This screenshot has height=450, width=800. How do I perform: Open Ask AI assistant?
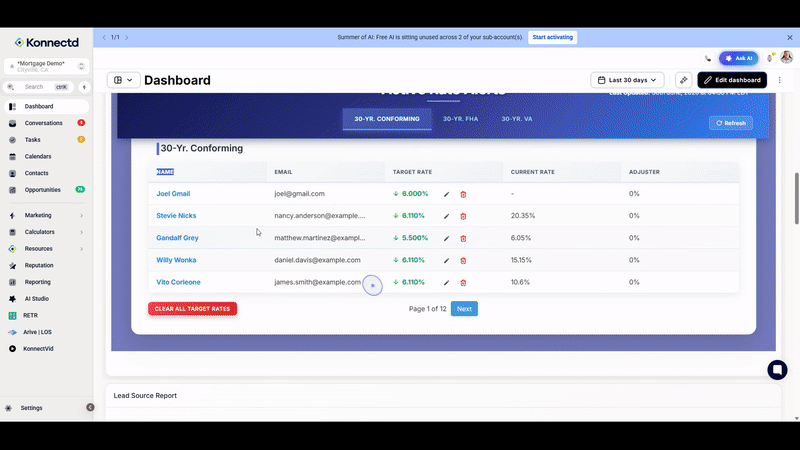pyautogui.click(x=739, y=58)
